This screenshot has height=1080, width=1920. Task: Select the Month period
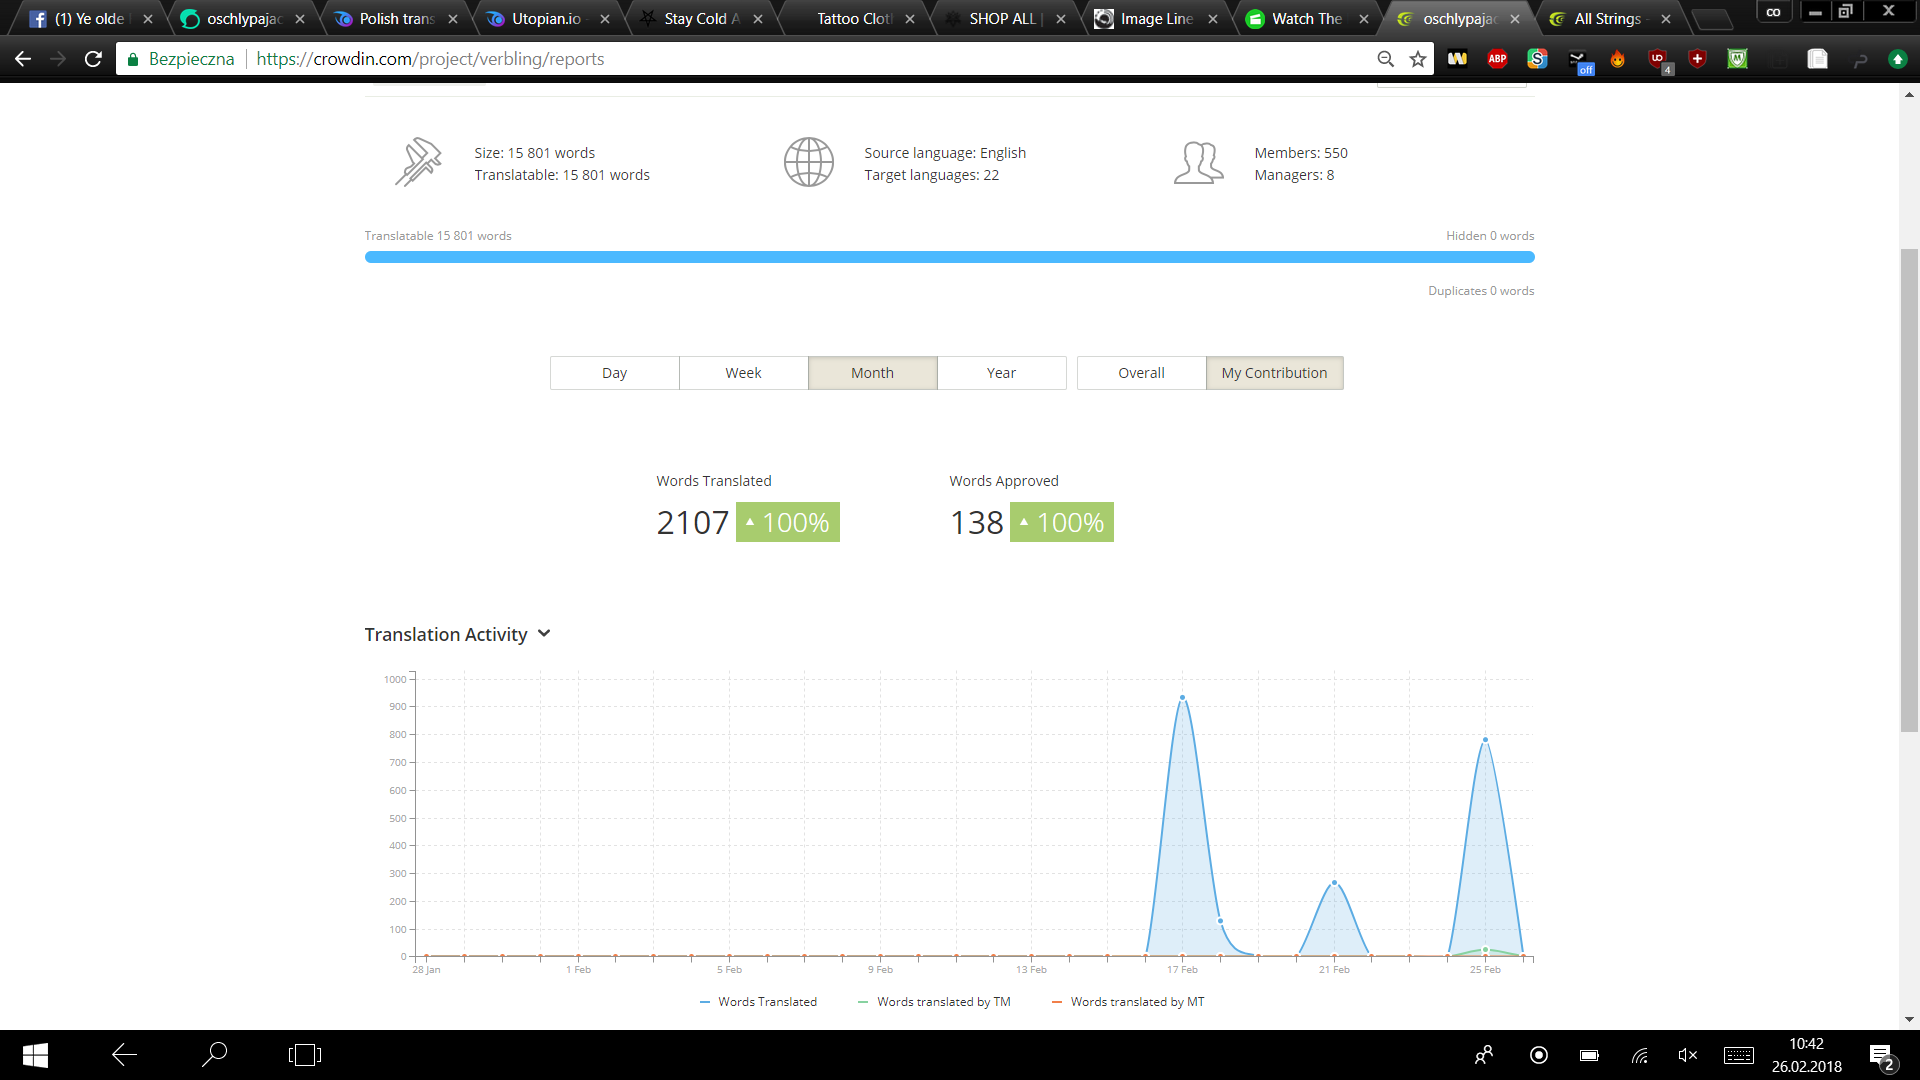pos(872,373)
